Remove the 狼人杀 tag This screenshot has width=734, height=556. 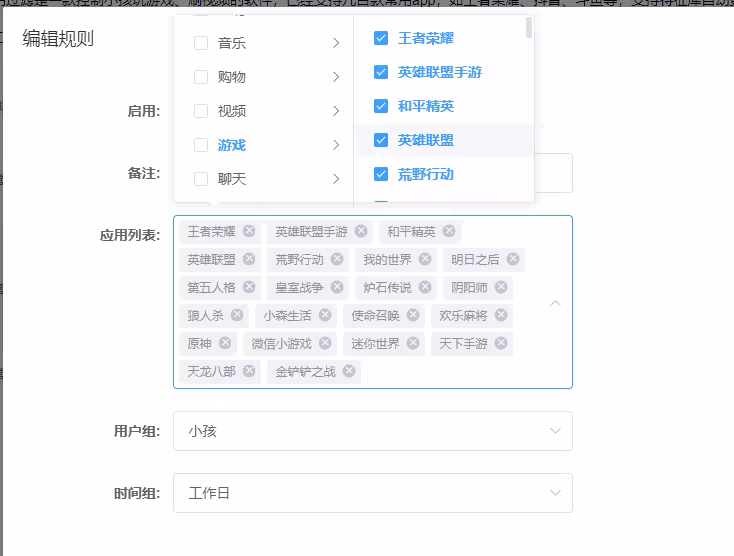coord(237,315)
